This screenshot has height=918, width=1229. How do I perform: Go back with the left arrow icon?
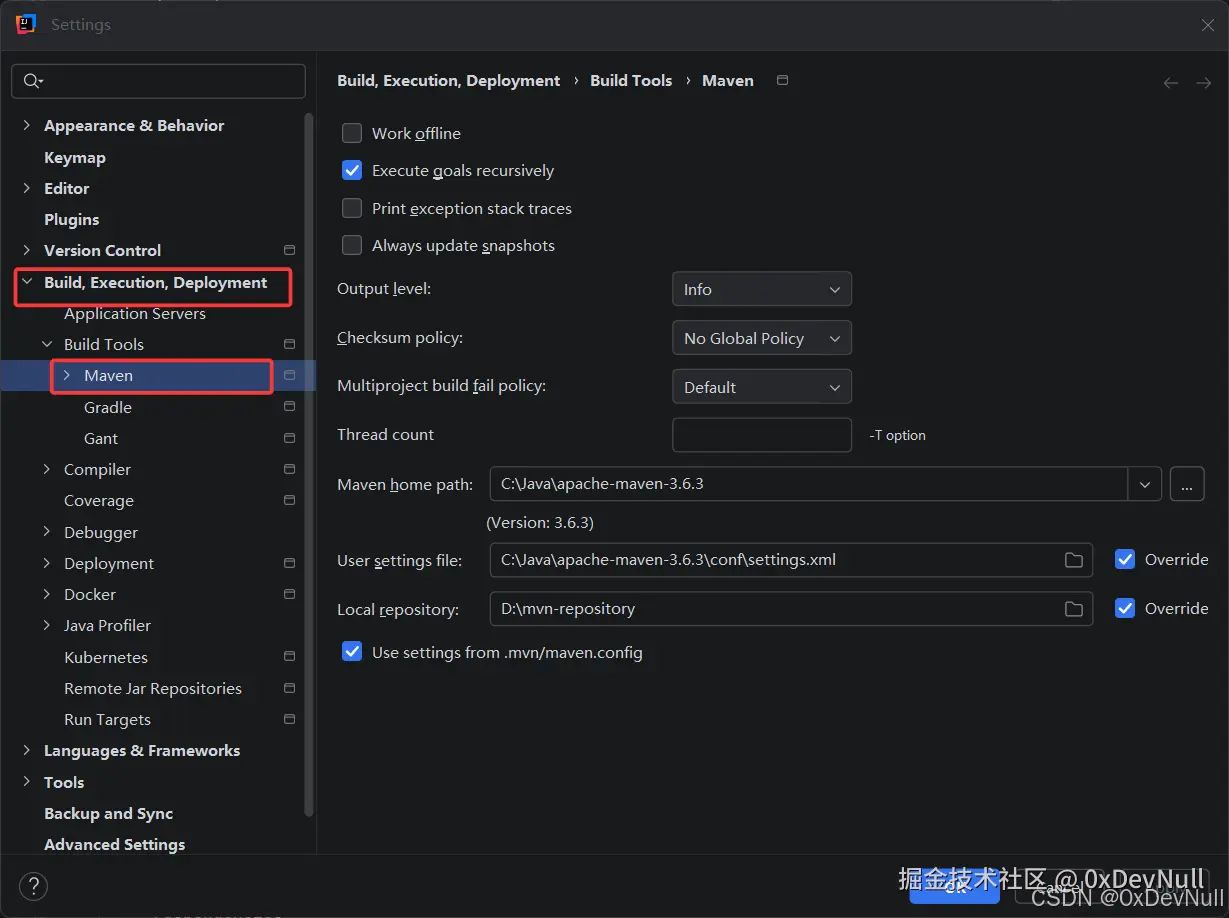coord(1170,83)
